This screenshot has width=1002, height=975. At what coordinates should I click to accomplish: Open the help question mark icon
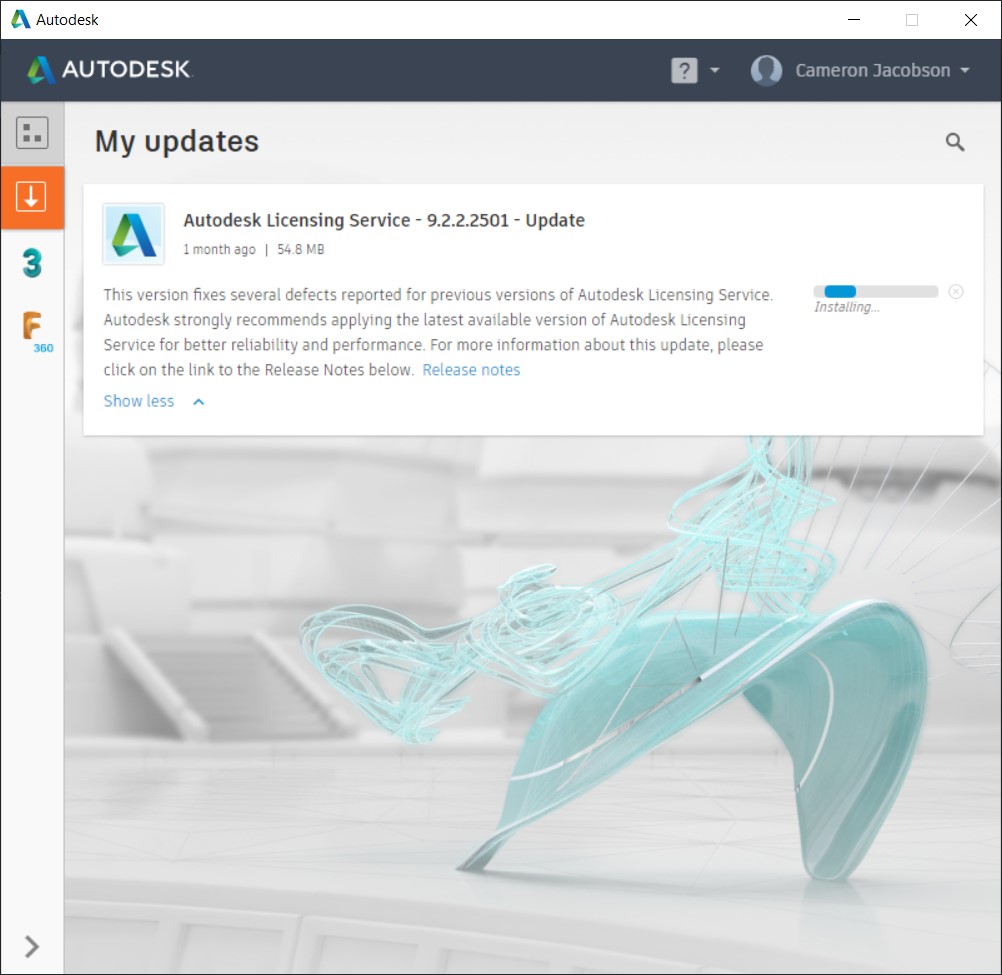point(684,70)
